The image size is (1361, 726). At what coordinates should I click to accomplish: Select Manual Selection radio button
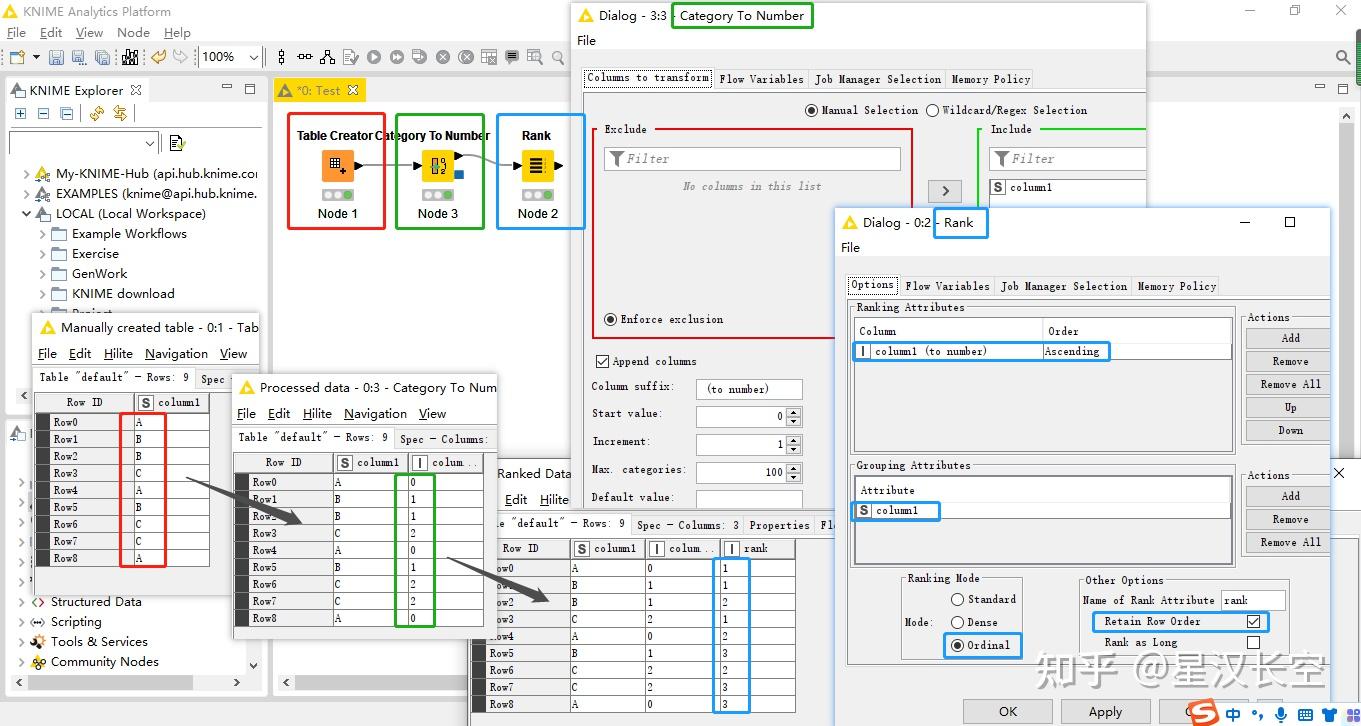point(811,110)
